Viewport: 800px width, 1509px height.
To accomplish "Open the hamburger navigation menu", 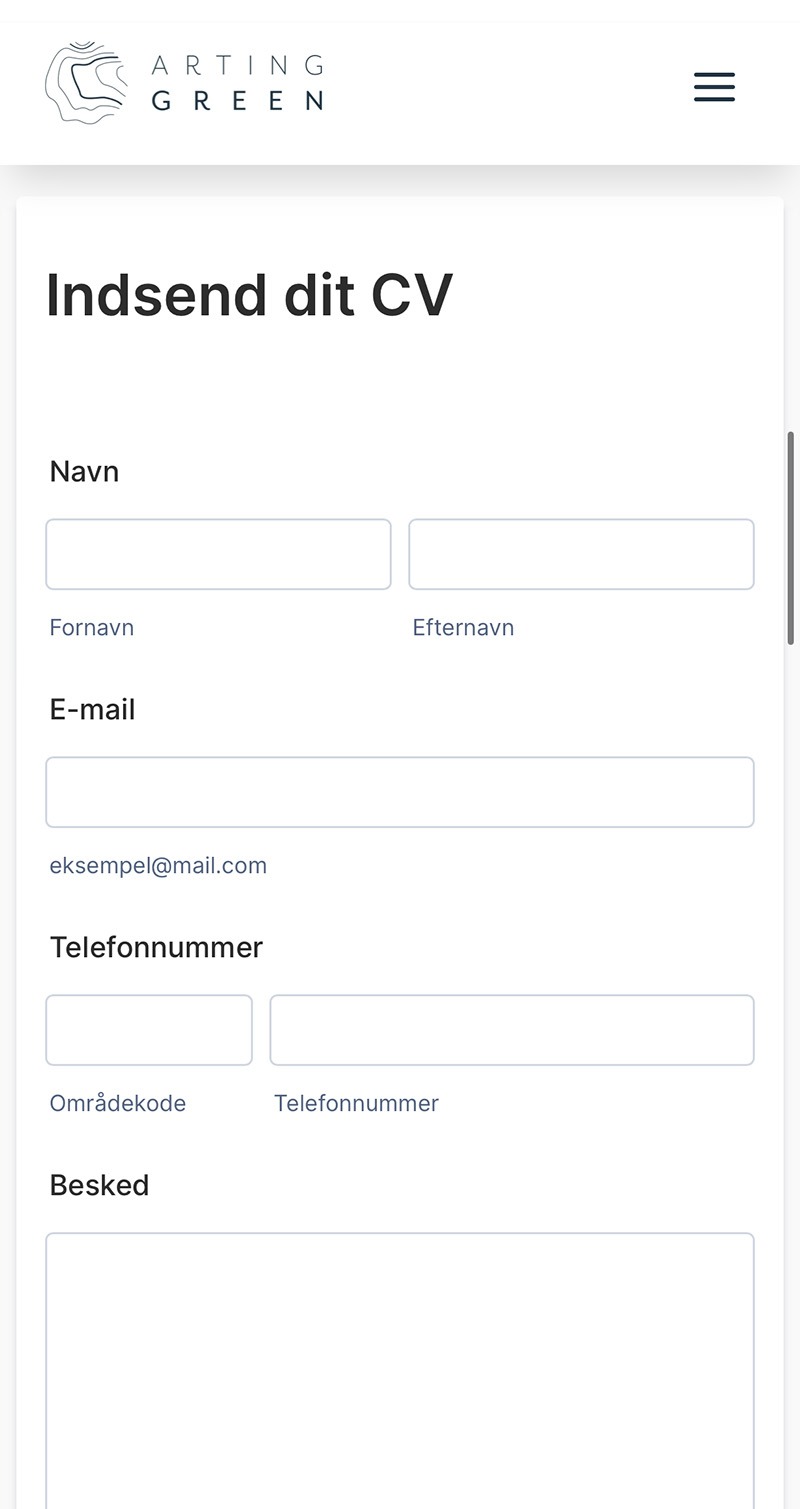I will click(x=714, y=87).
